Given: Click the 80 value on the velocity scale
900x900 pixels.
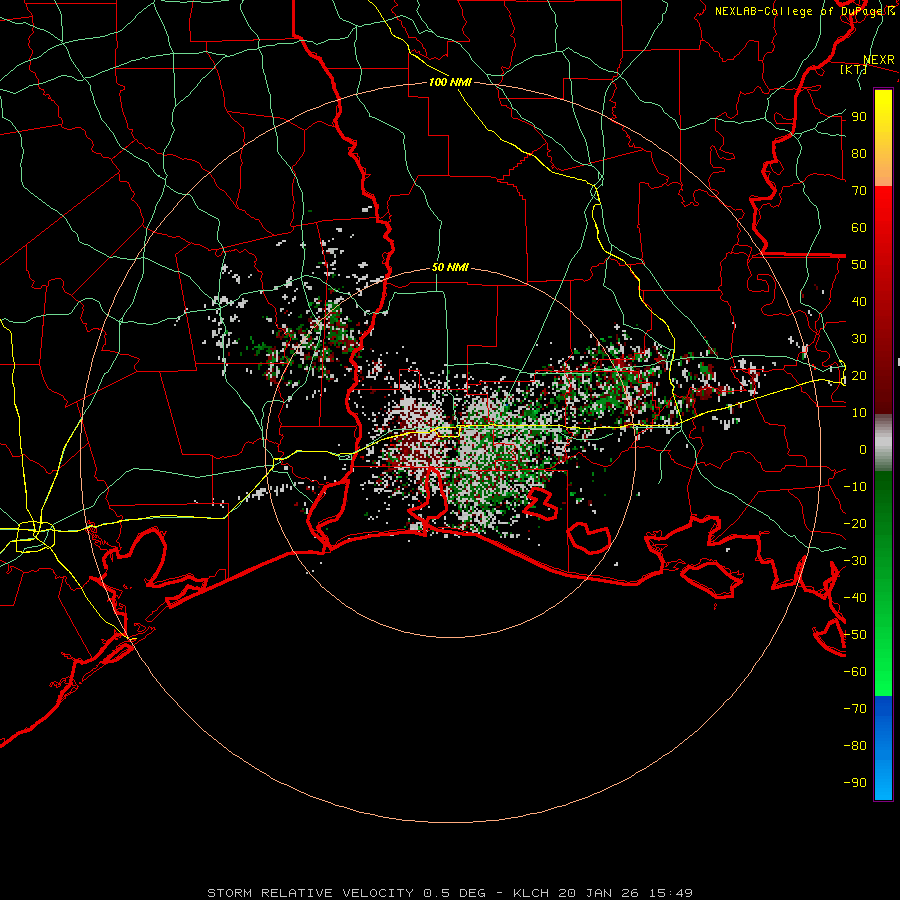Looking at the screenshot, I should coord(859,153).
